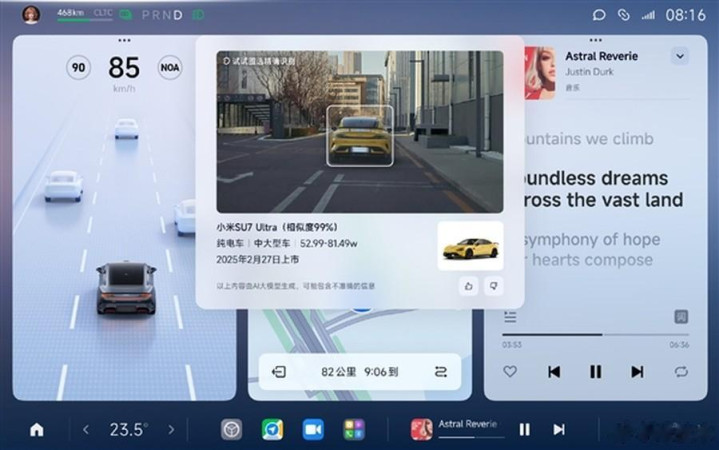Open the messages chat bubble icon
The height and width of the screenshot is (450, 719).
599,15
